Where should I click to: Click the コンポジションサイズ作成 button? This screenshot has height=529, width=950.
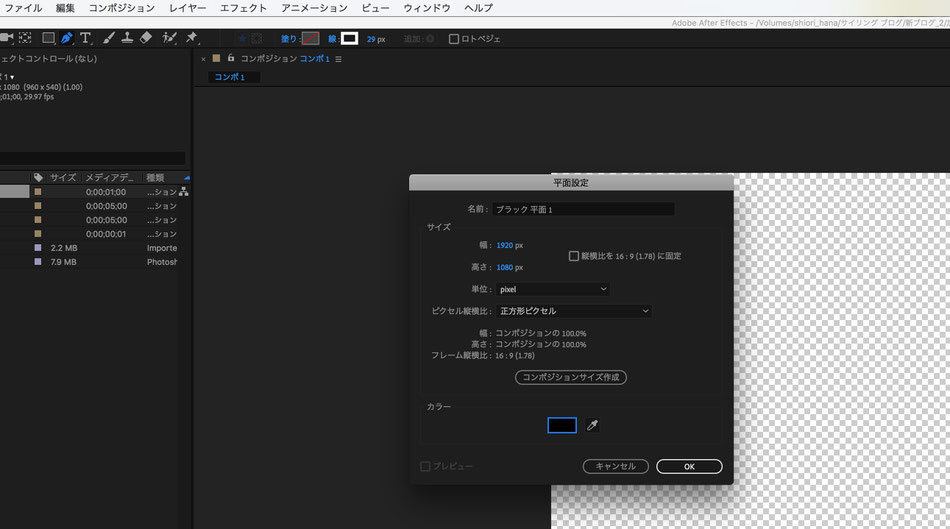[x=571, y=377]
